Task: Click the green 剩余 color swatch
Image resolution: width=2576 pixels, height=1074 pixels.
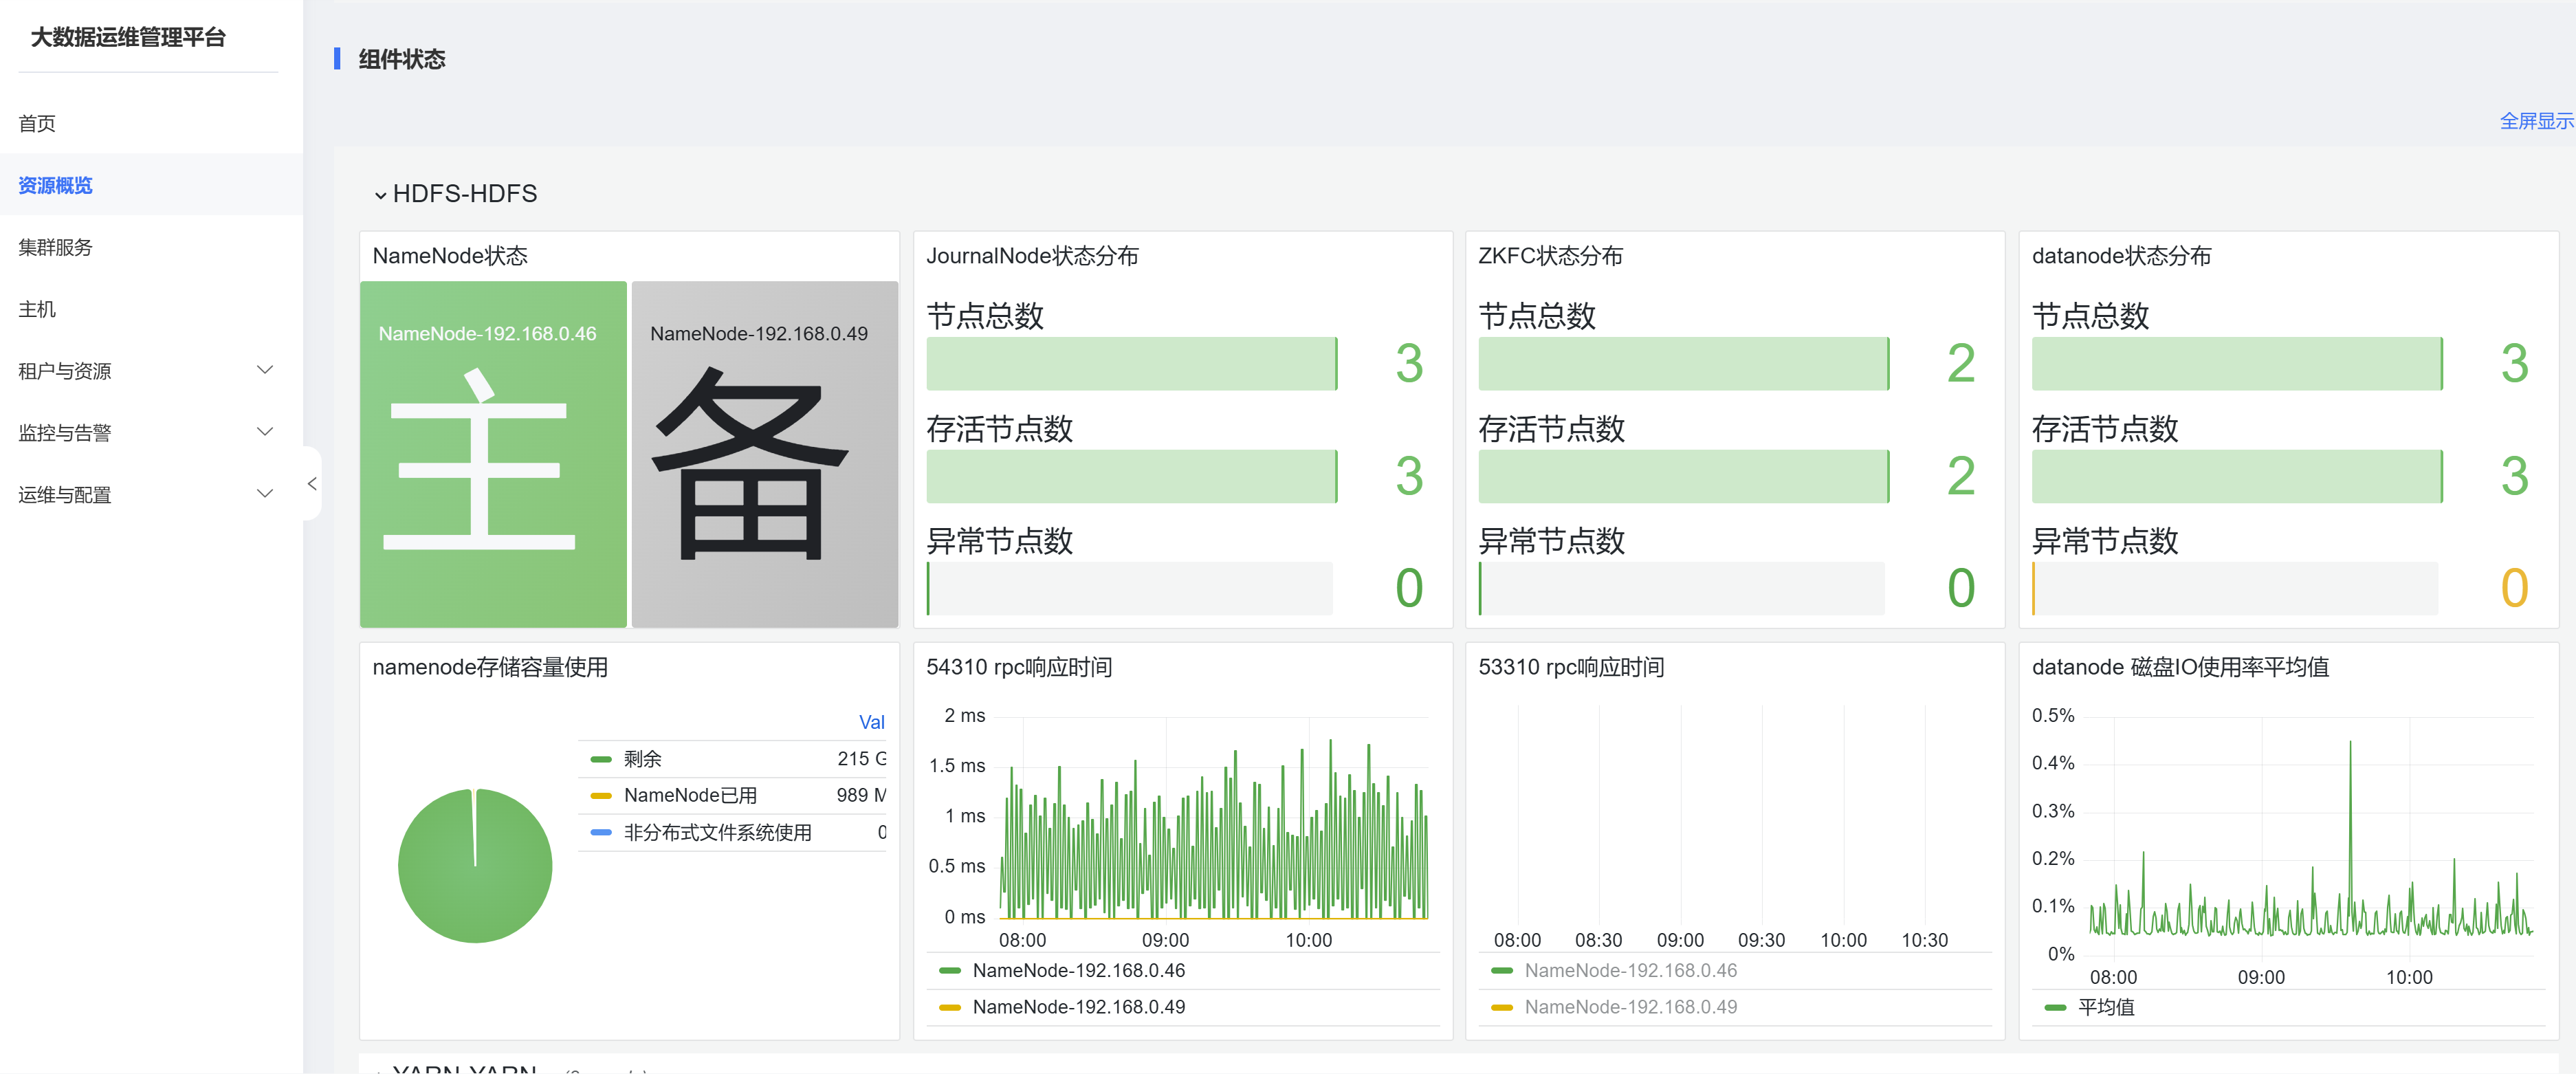Action: pyautogui.click(x=601, y=759)
